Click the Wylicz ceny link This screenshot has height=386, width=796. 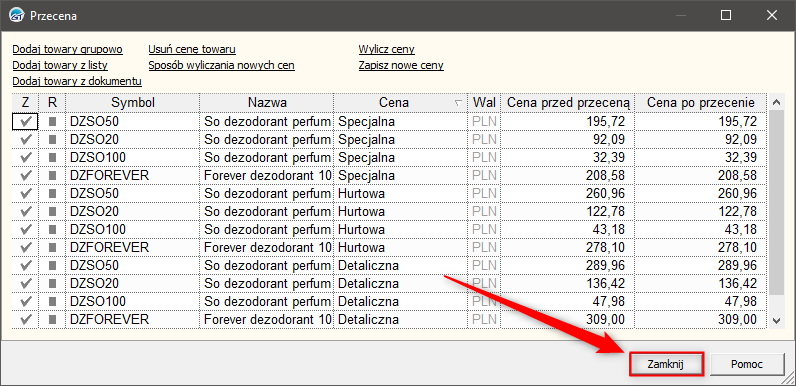[387, 49]
